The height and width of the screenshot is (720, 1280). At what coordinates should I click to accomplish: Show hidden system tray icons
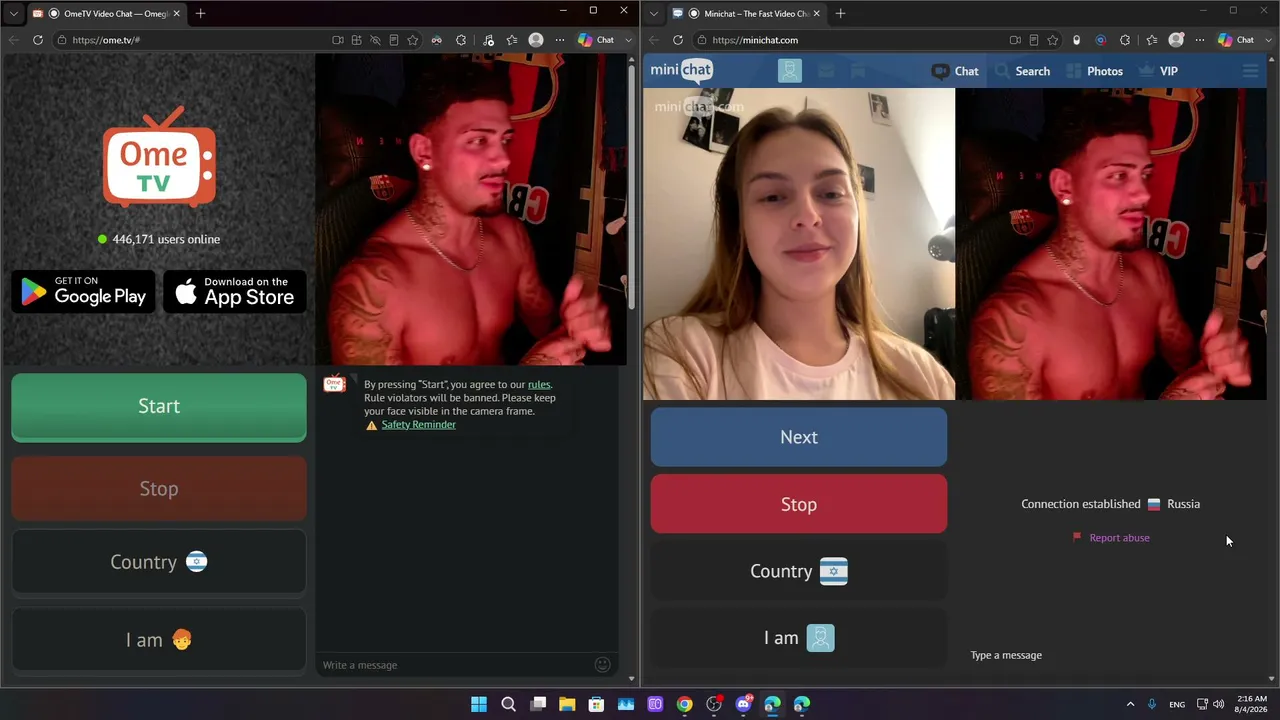click(1130, 704)
